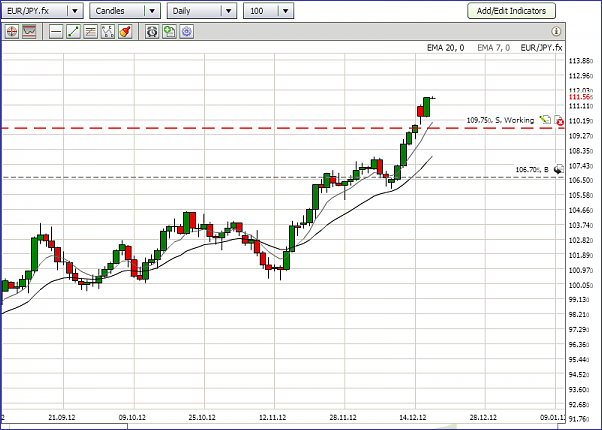Click the EMA 20, 0 indicator label

(445, 48)
